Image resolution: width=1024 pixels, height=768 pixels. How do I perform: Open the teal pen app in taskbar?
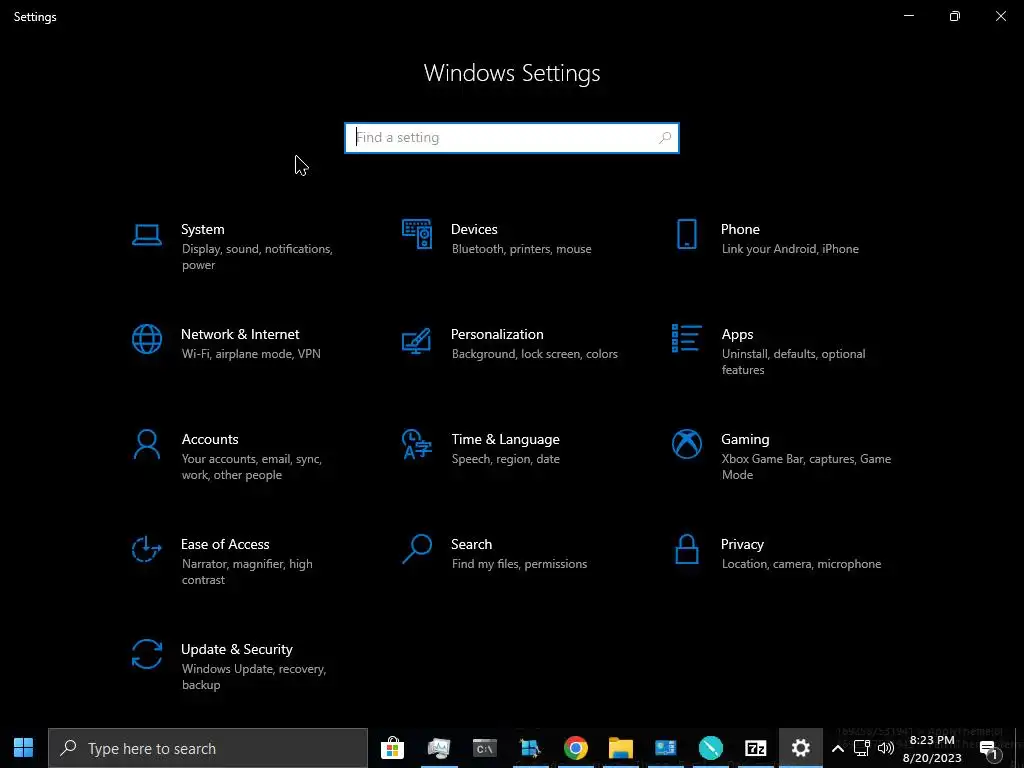tap(711, 748)
